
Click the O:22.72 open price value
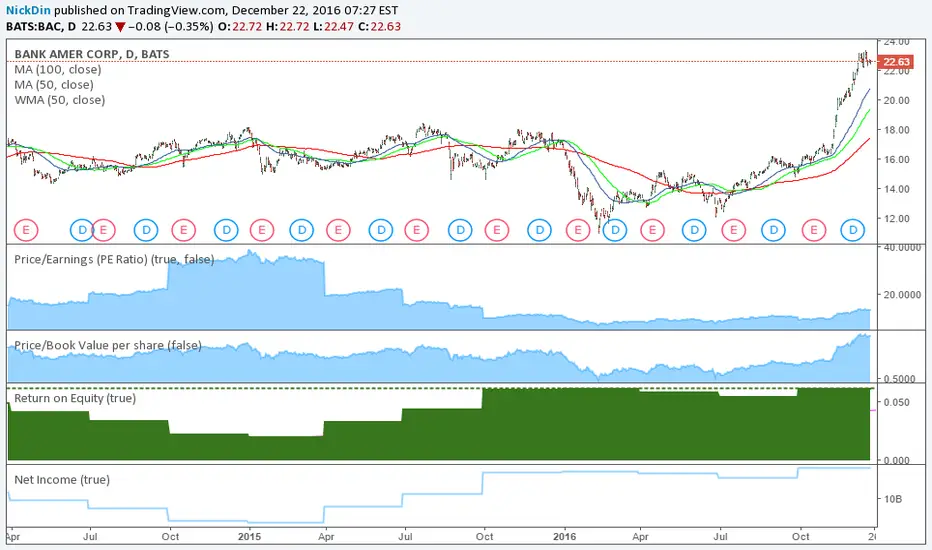[240, 26]
